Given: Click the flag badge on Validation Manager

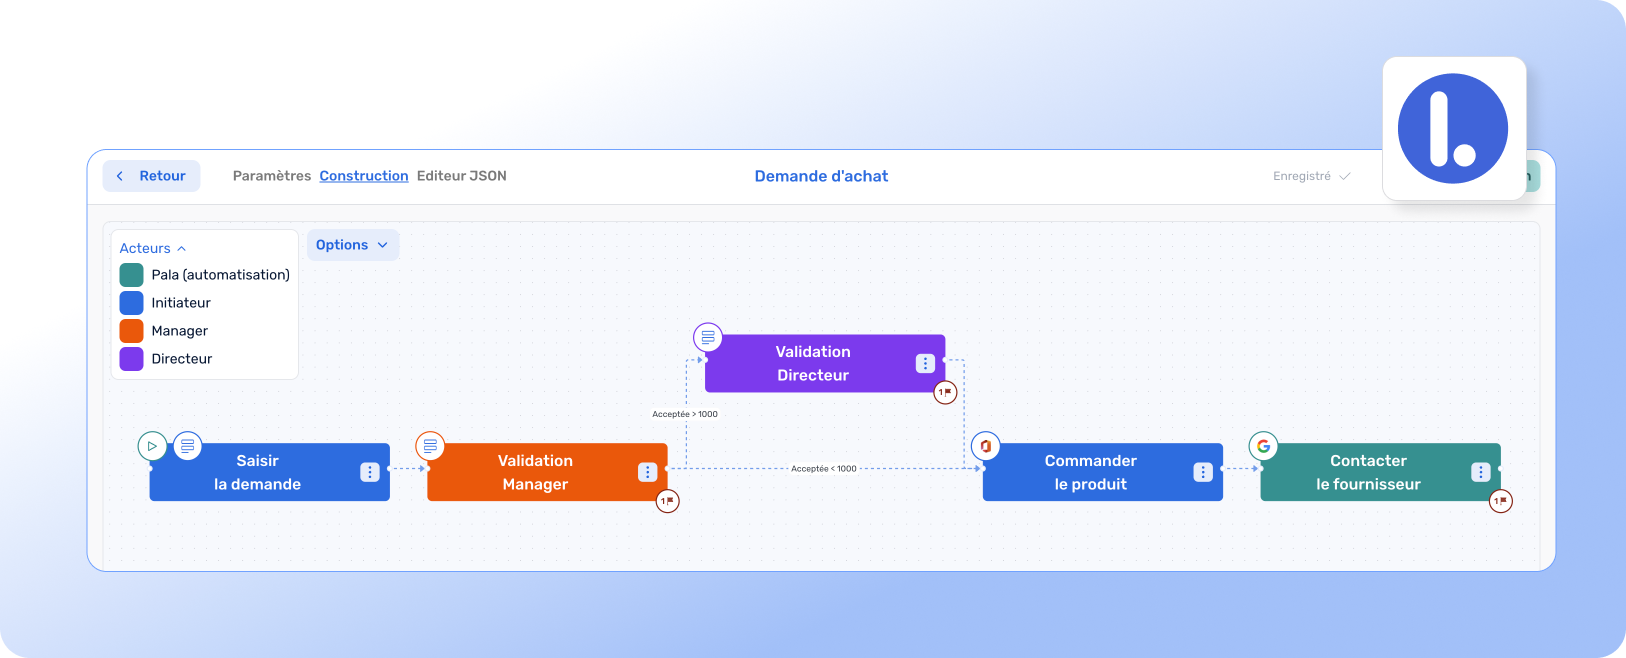Looking at the screenshot, I should [x=668, y=501].
